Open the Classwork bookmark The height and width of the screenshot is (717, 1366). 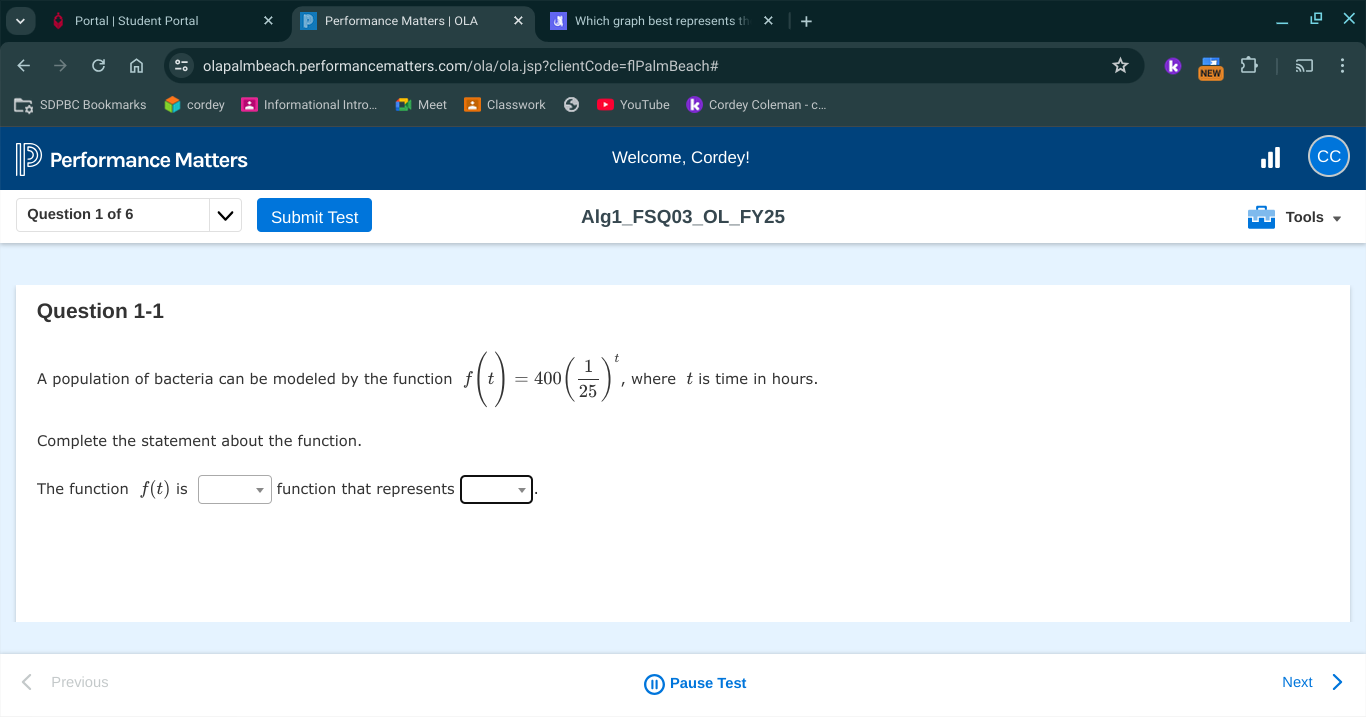(x=506, y=104)
